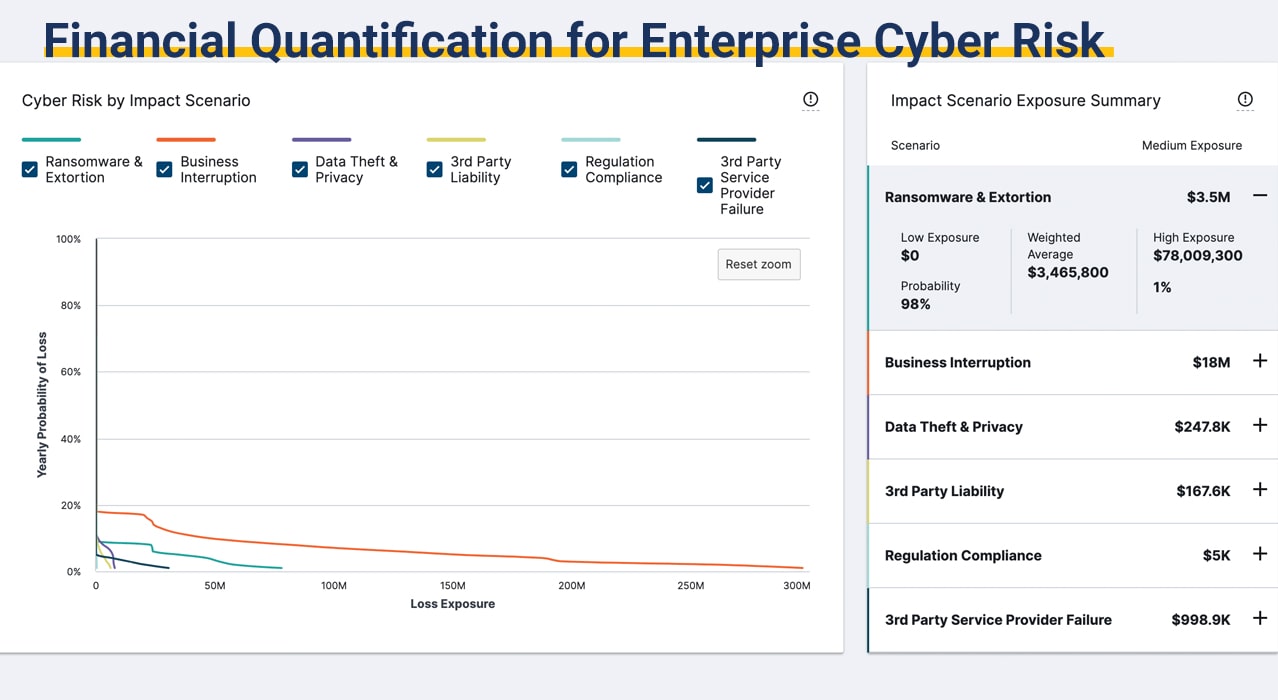
Task: Expand Business Interruption plus icon
Action: point(1259,361)
